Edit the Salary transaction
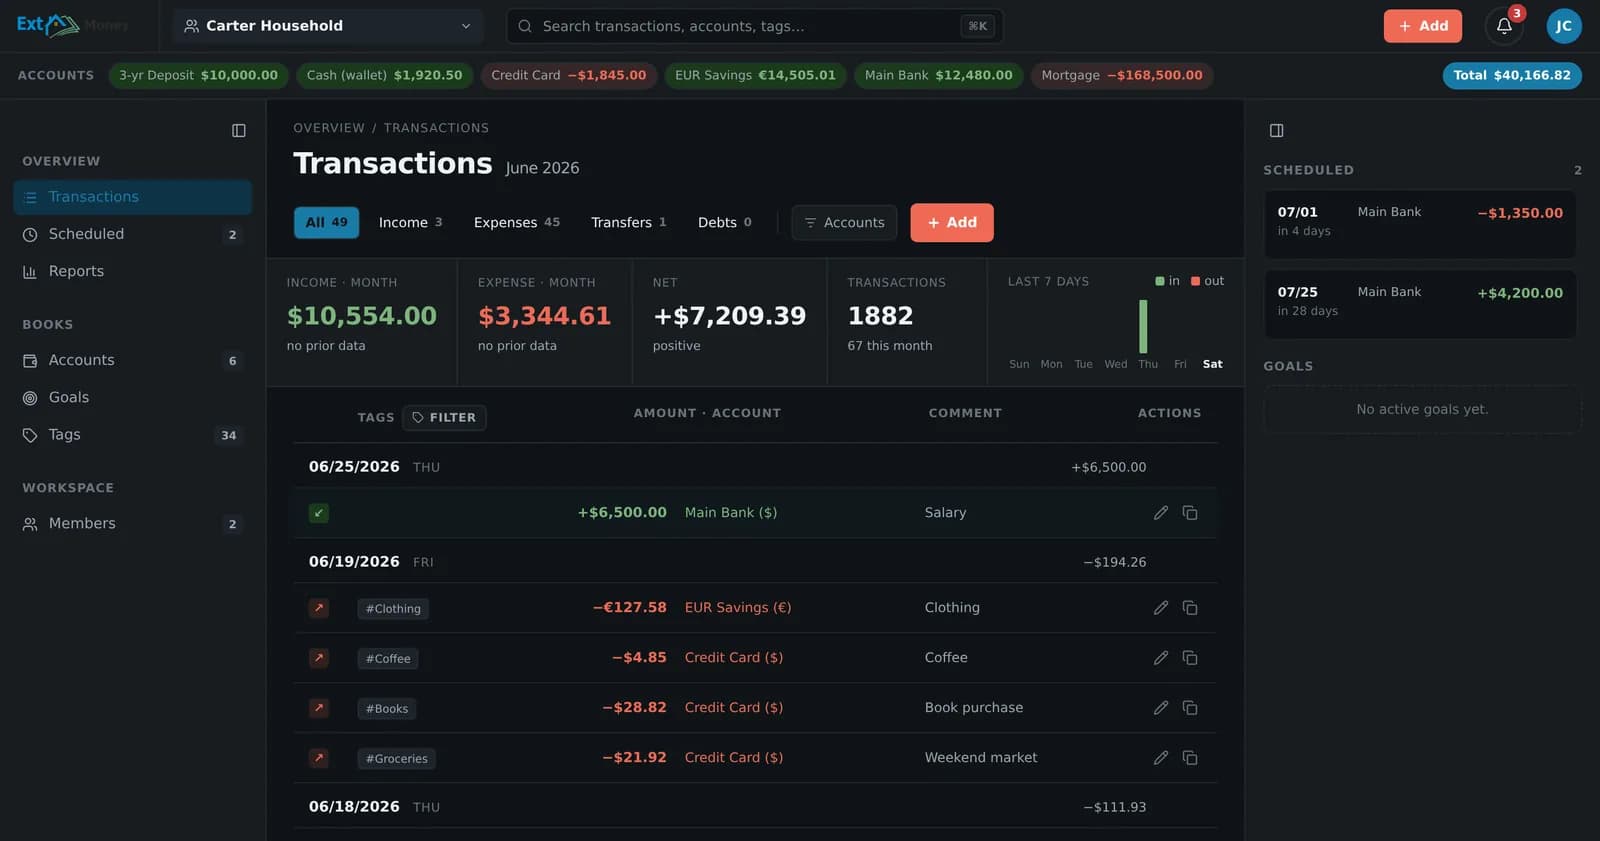The height and width of the screenshot is (841, 1600). 1161,513
